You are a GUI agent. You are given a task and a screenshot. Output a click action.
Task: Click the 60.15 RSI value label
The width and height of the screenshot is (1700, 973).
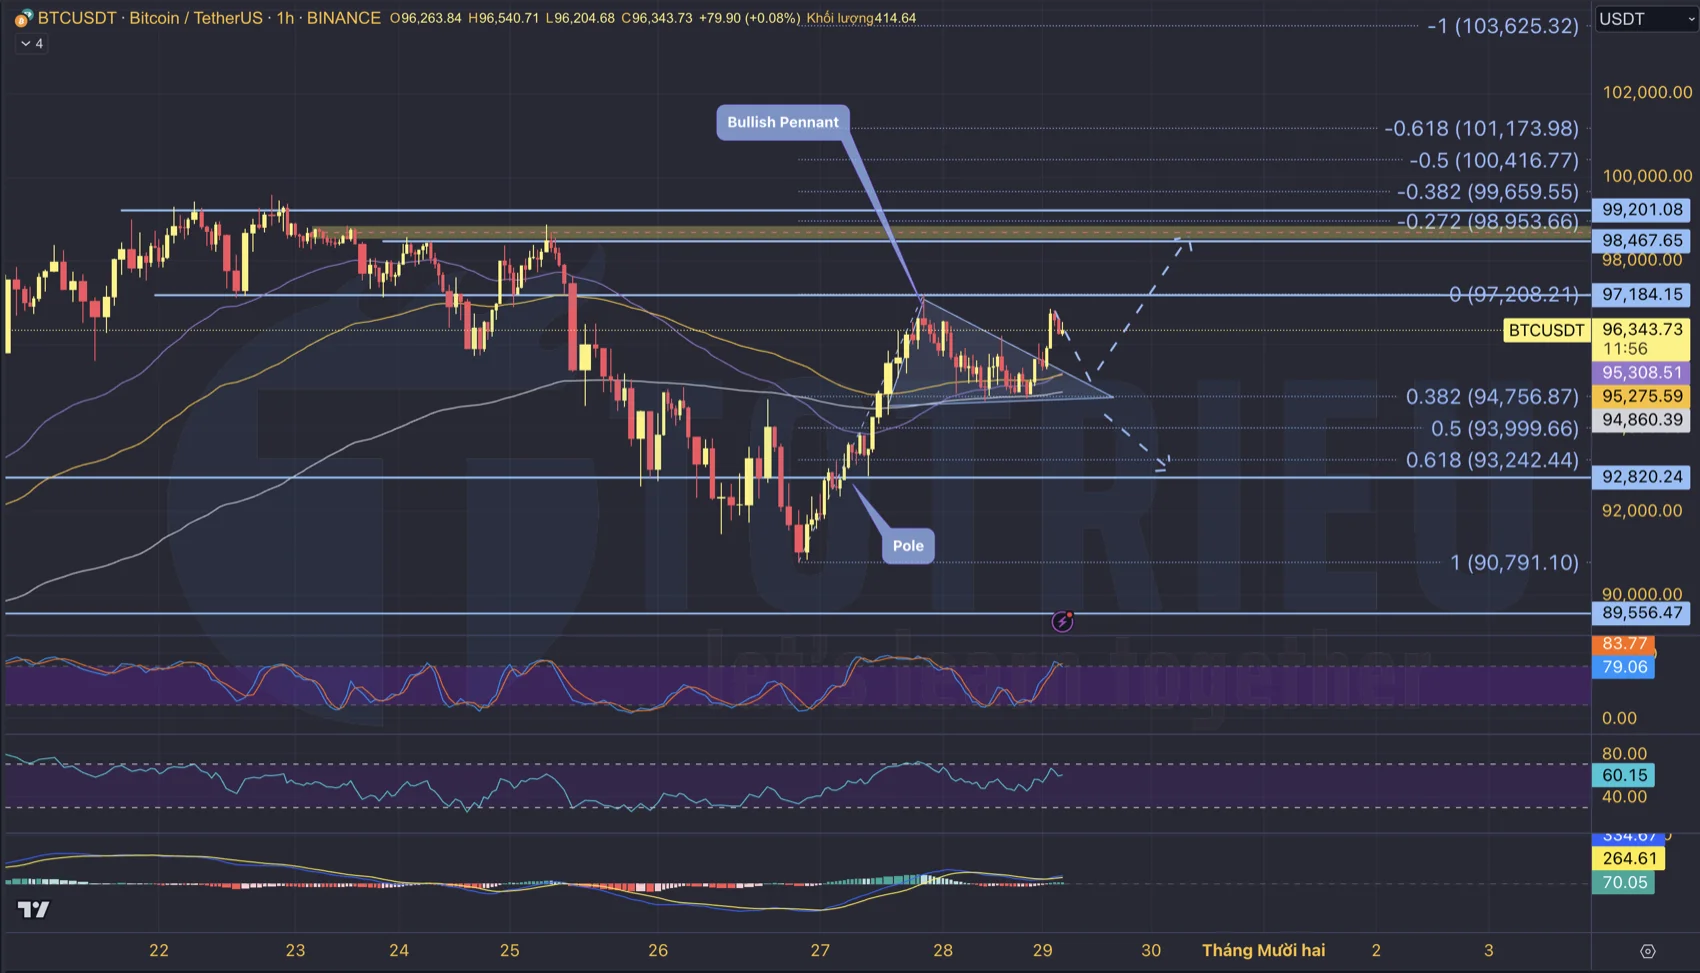[x=1624, y=775]
